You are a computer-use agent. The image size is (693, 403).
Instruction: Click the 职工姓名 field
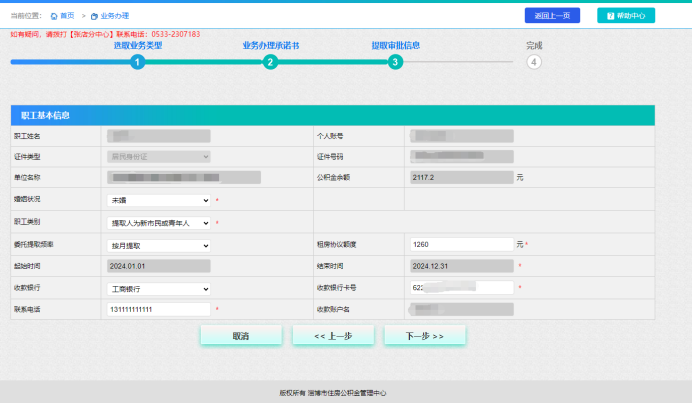159,136
